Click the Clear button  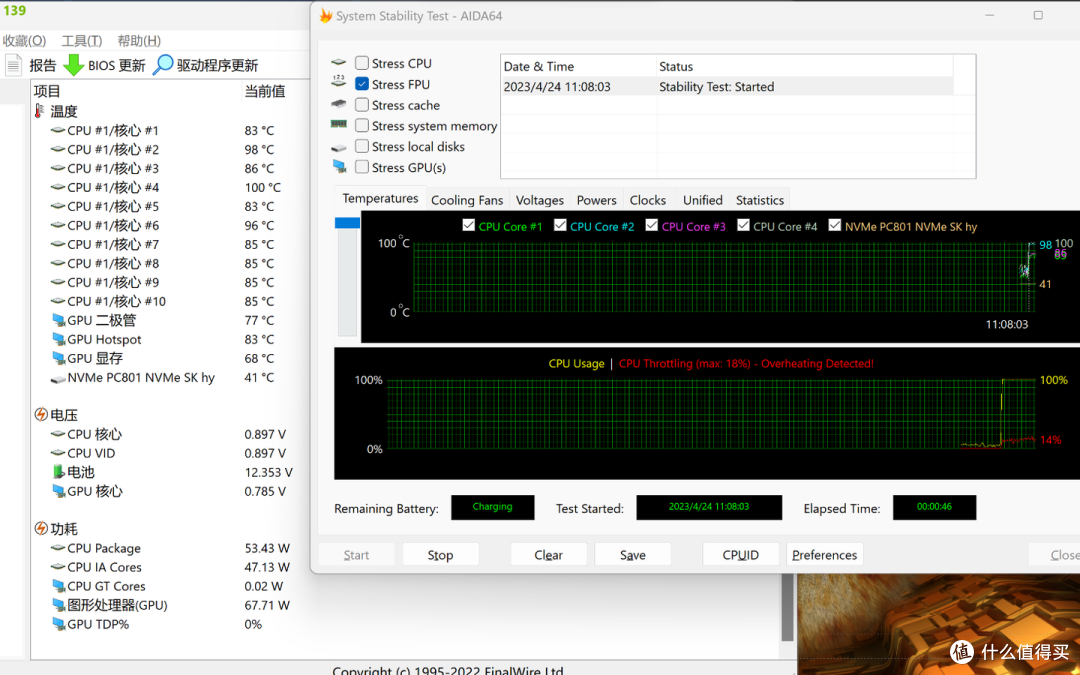pos(548,554)
